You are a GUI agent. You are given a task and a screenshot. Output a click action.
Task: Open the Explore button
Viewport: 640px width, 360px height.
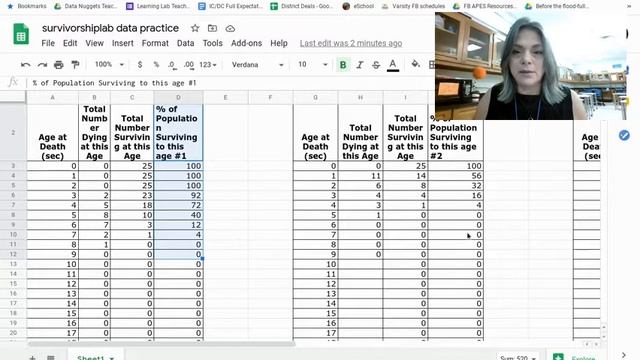(x=577, y=358)
